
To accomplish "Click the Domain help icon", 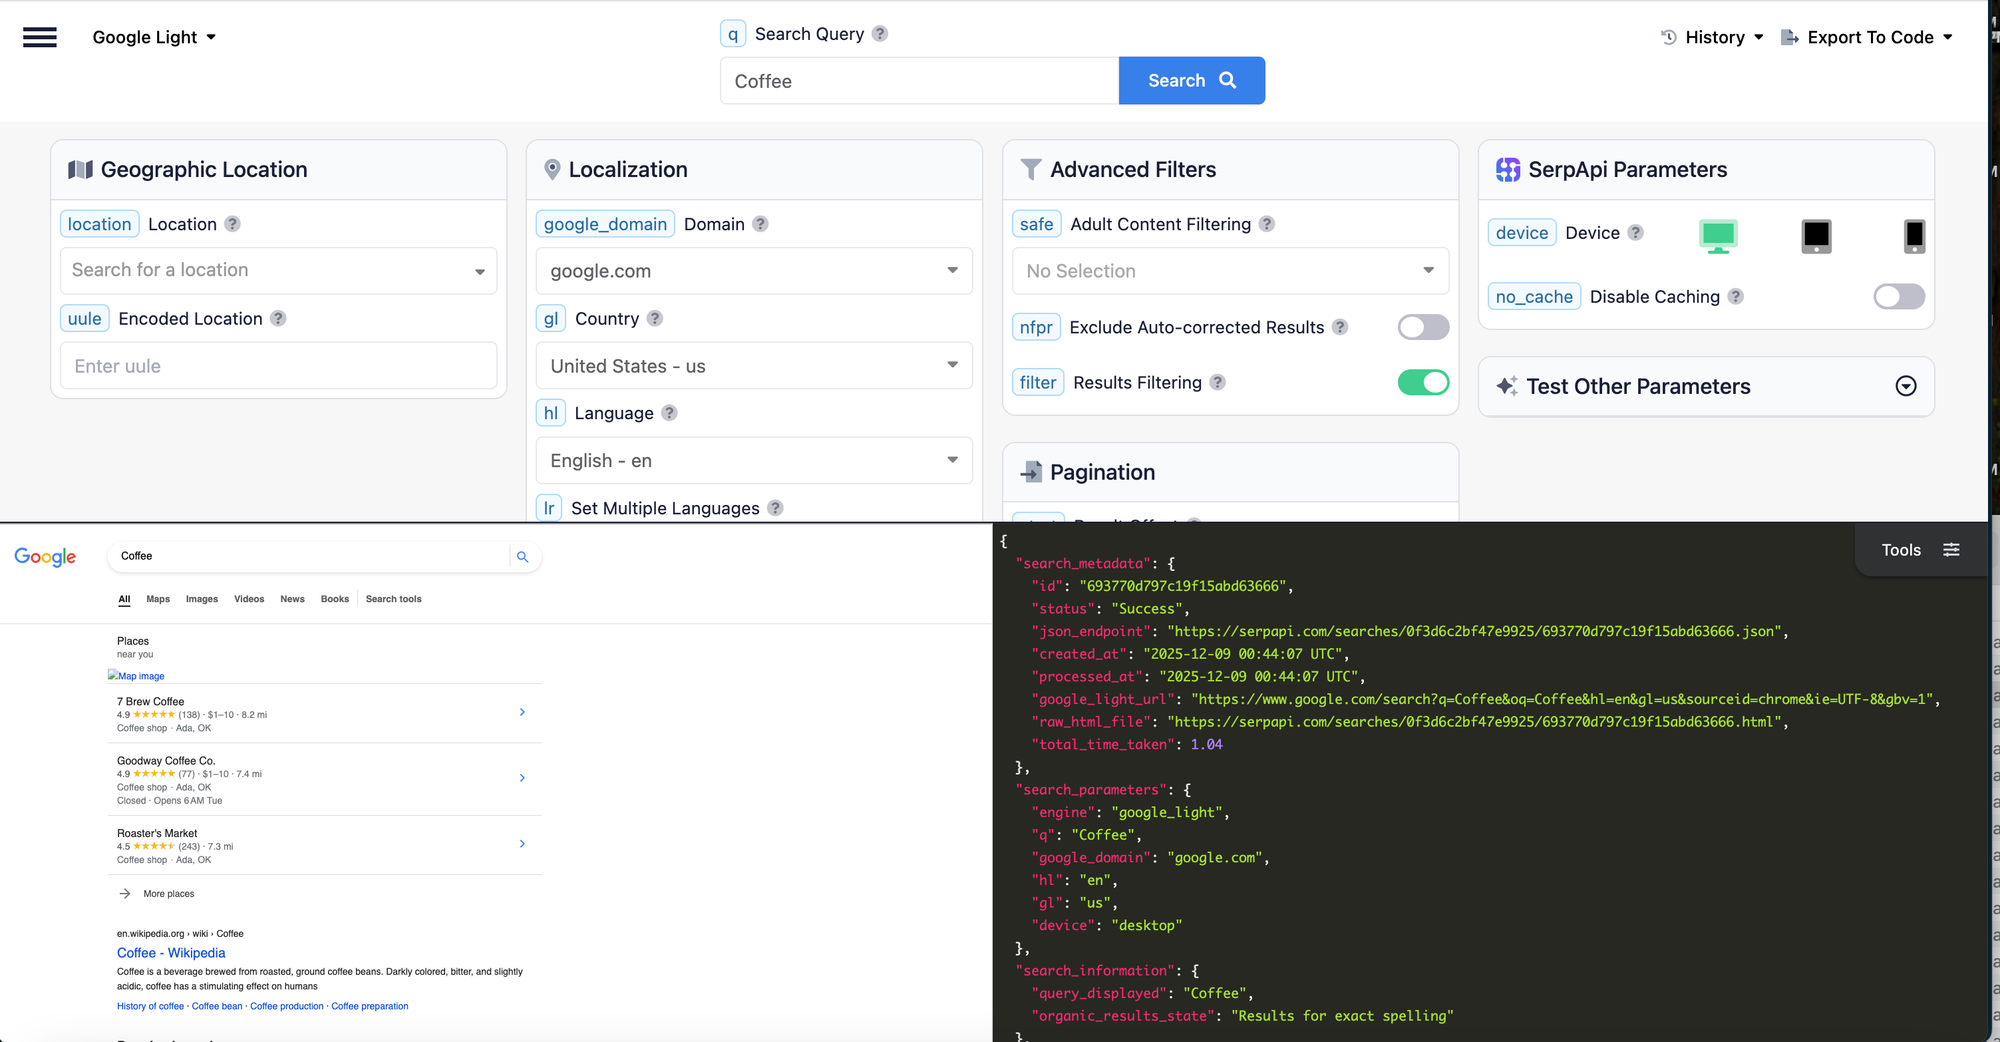I will pos(761,224).
